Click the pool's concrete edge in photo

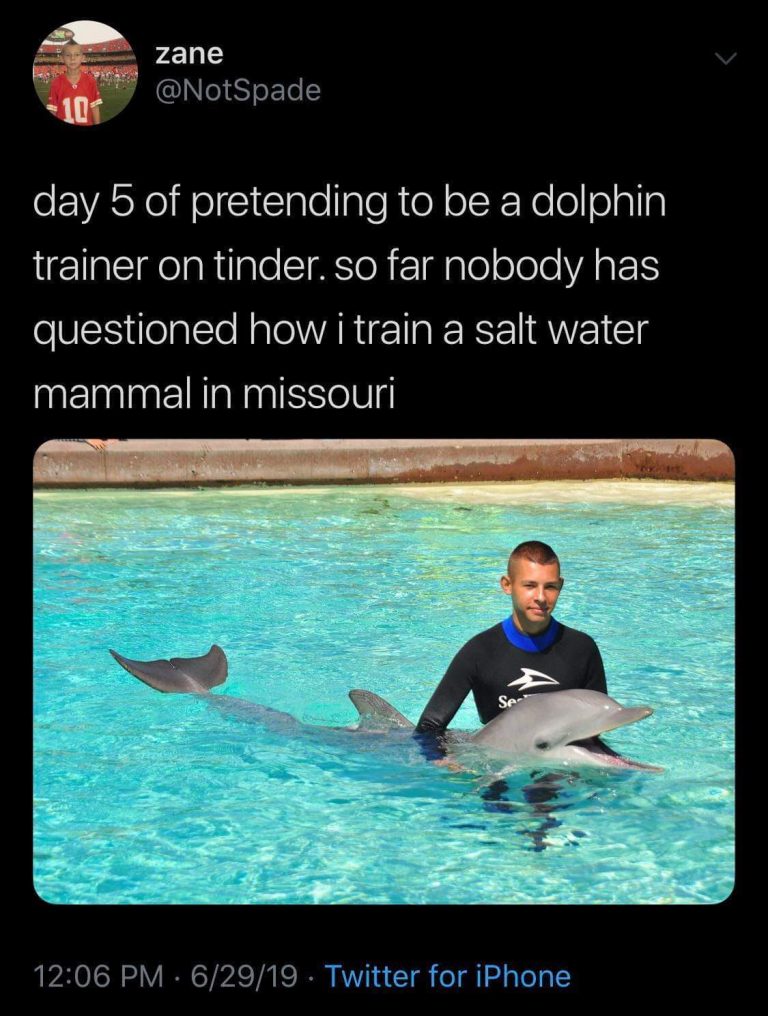tap(384, 461)
